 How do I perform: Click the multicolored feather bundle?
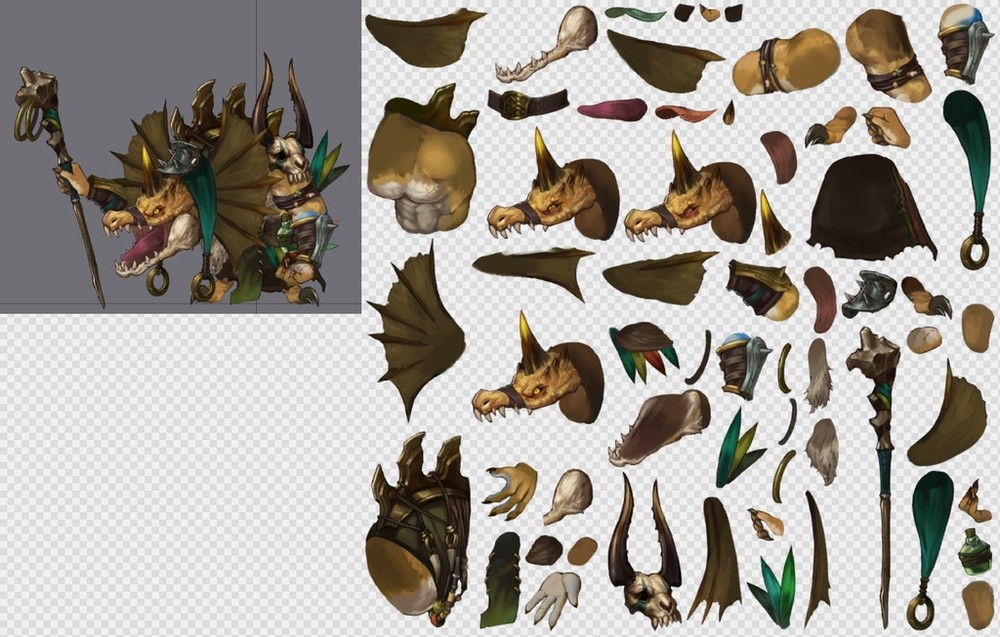pos(642,349)
